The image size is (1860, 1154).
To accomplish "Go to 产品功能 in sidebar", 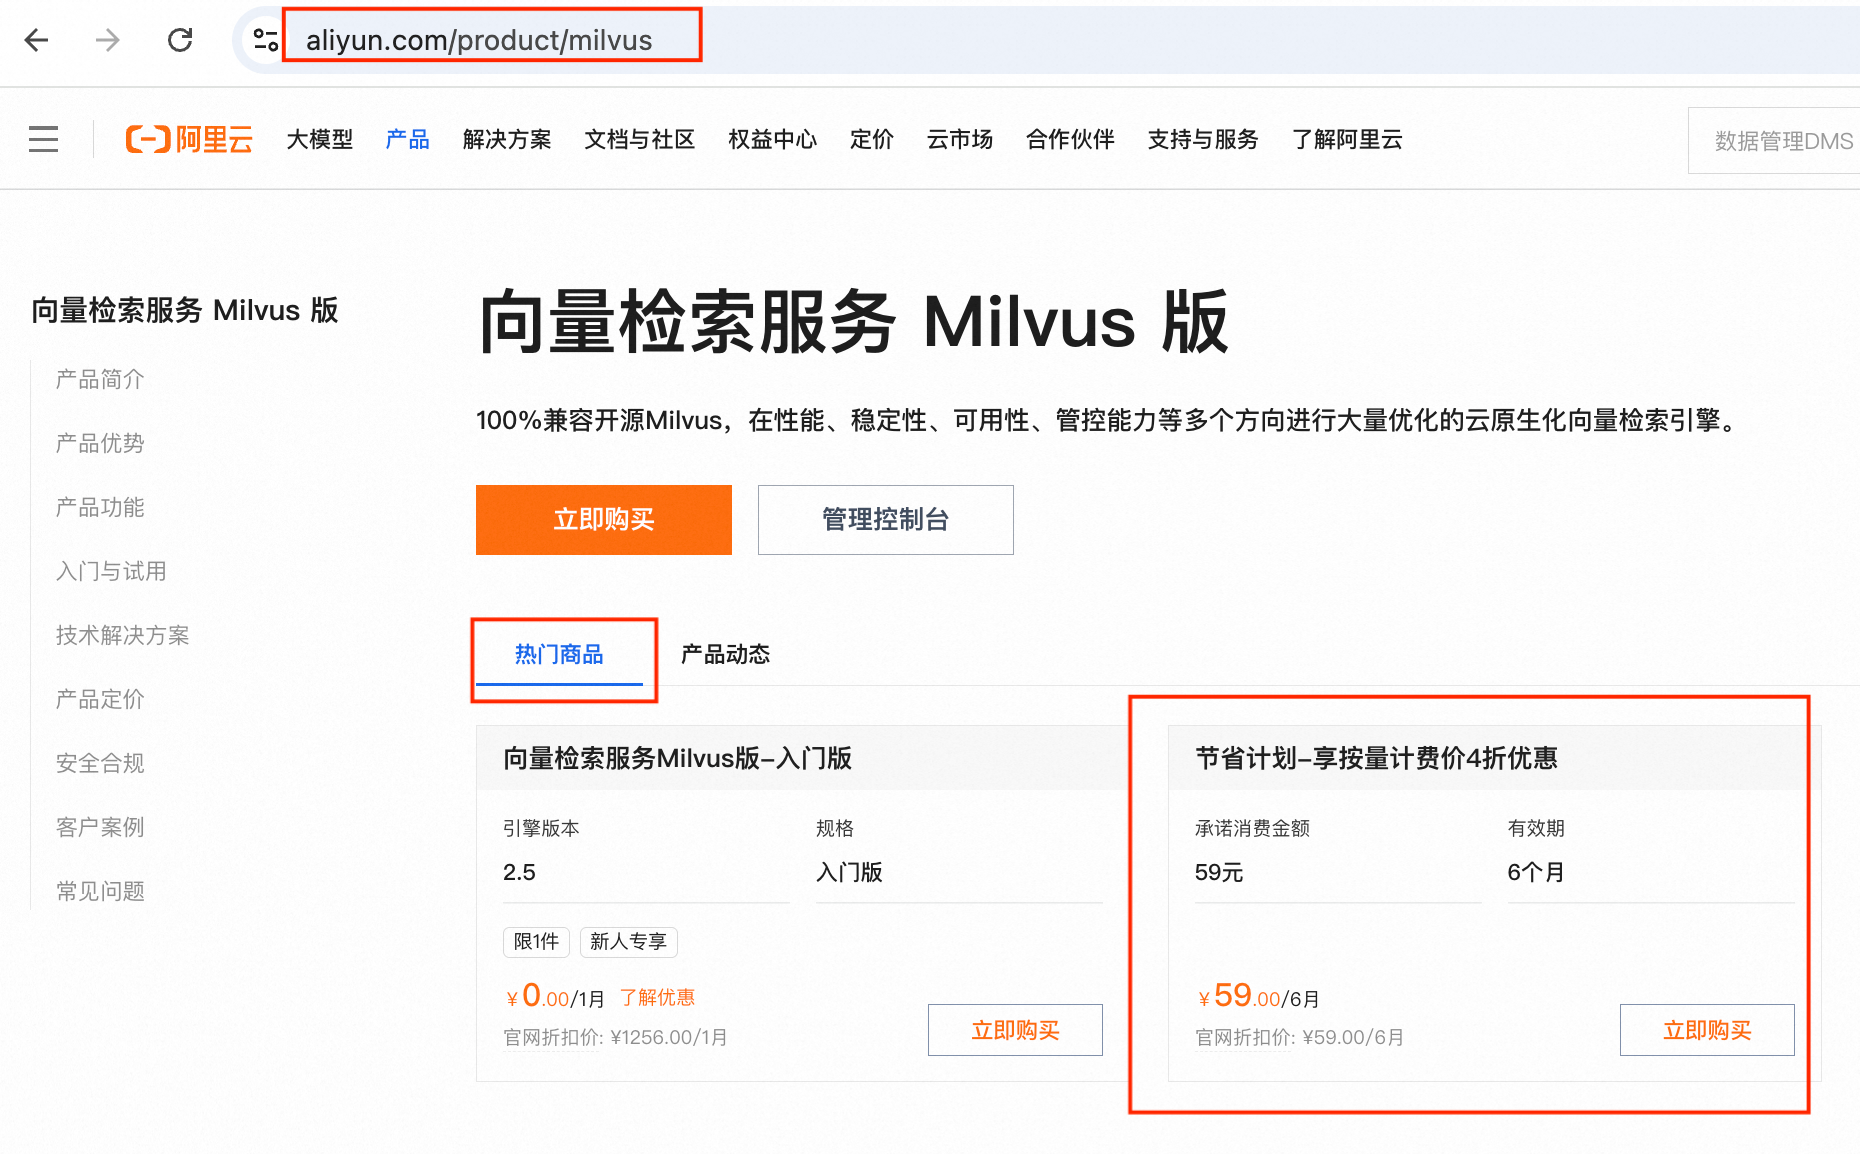I will (100, 507).
